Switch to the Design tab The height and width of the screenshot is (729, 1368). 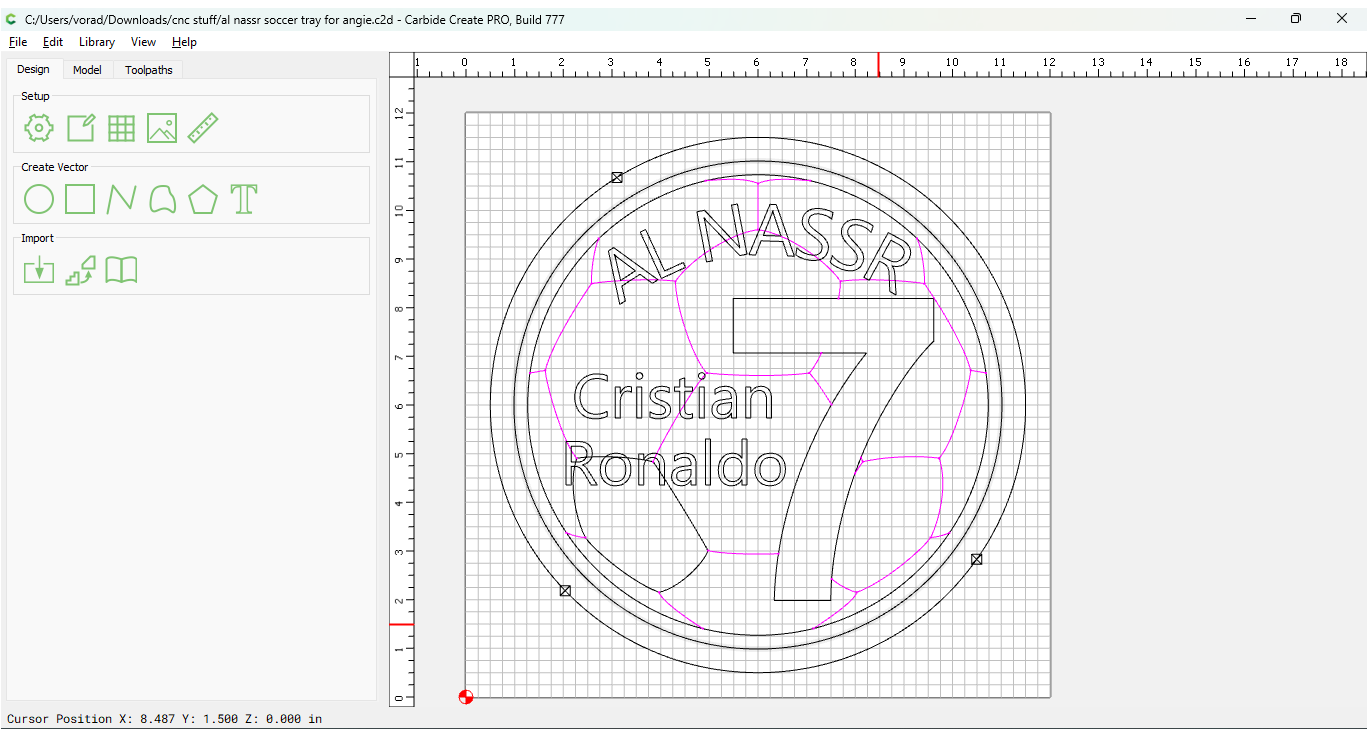[33, 69]
